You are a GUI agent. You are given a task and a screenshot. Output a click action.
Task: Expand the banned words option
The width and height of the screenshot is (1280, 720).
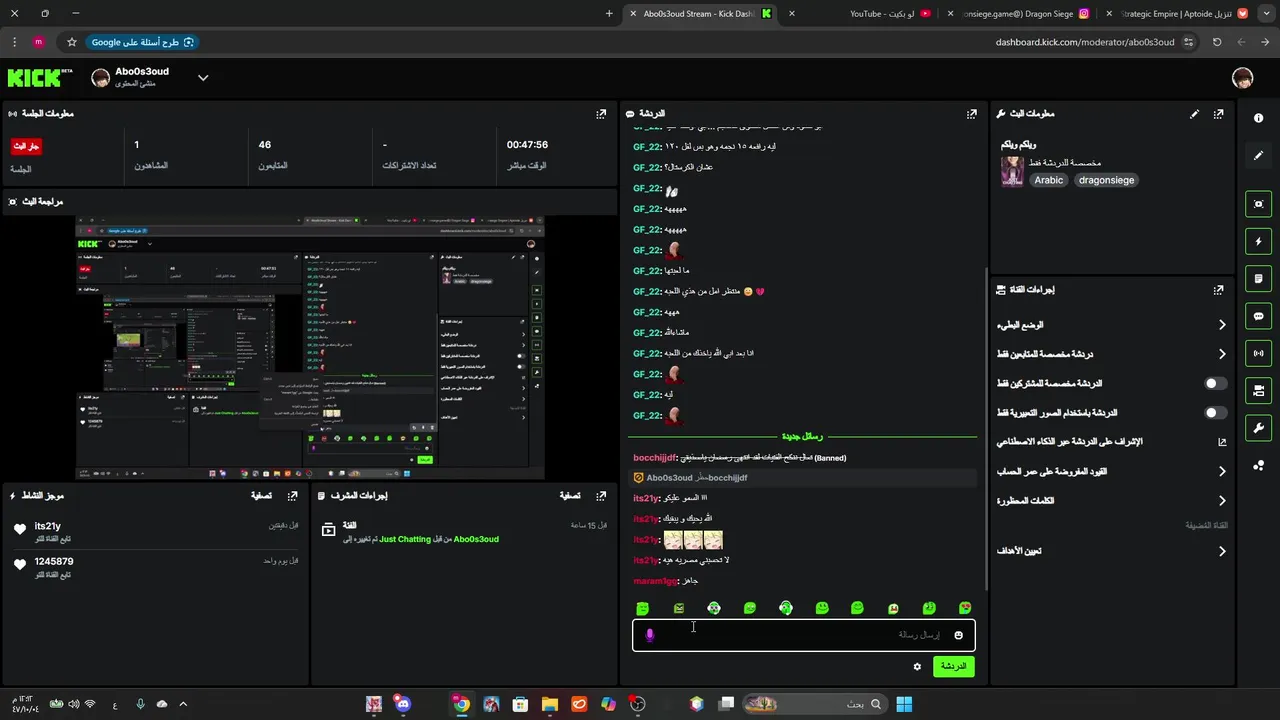coord(1110,501)
